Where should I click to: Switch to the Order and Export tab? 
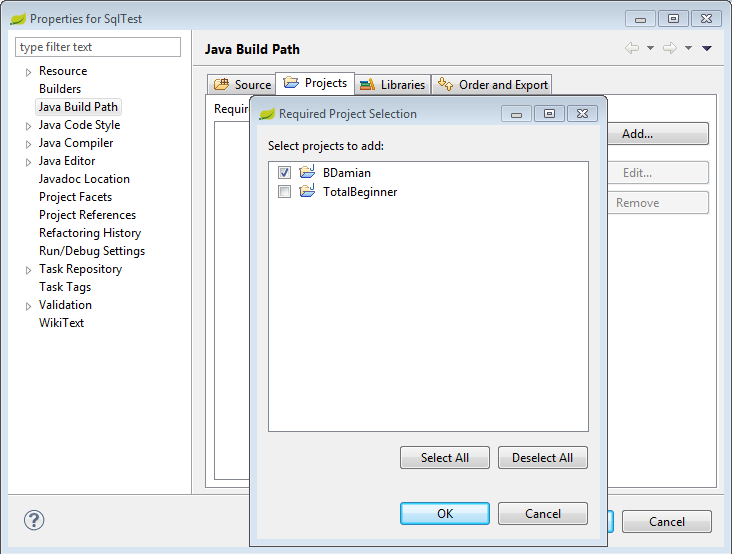pos(492,84)
